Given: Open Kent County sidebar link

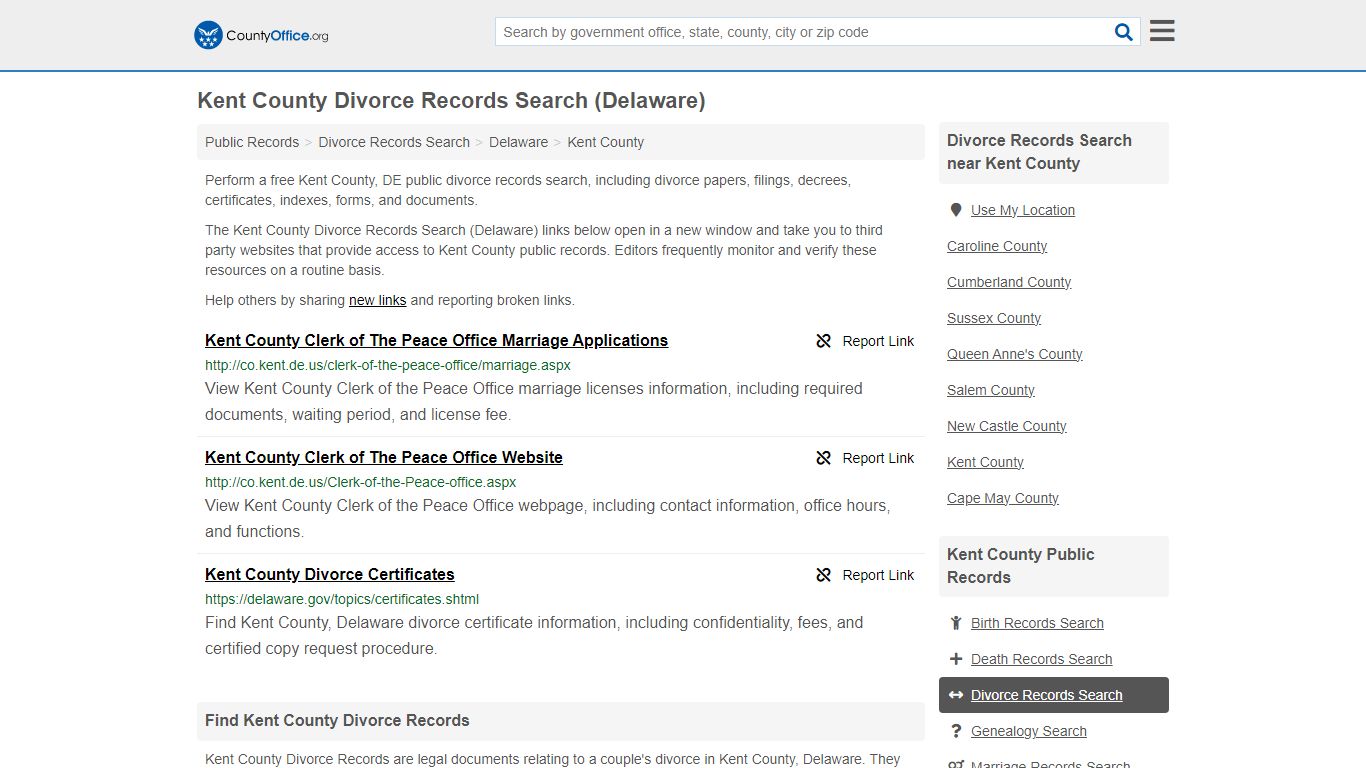Looking at the screenshot, I should 985,462.
